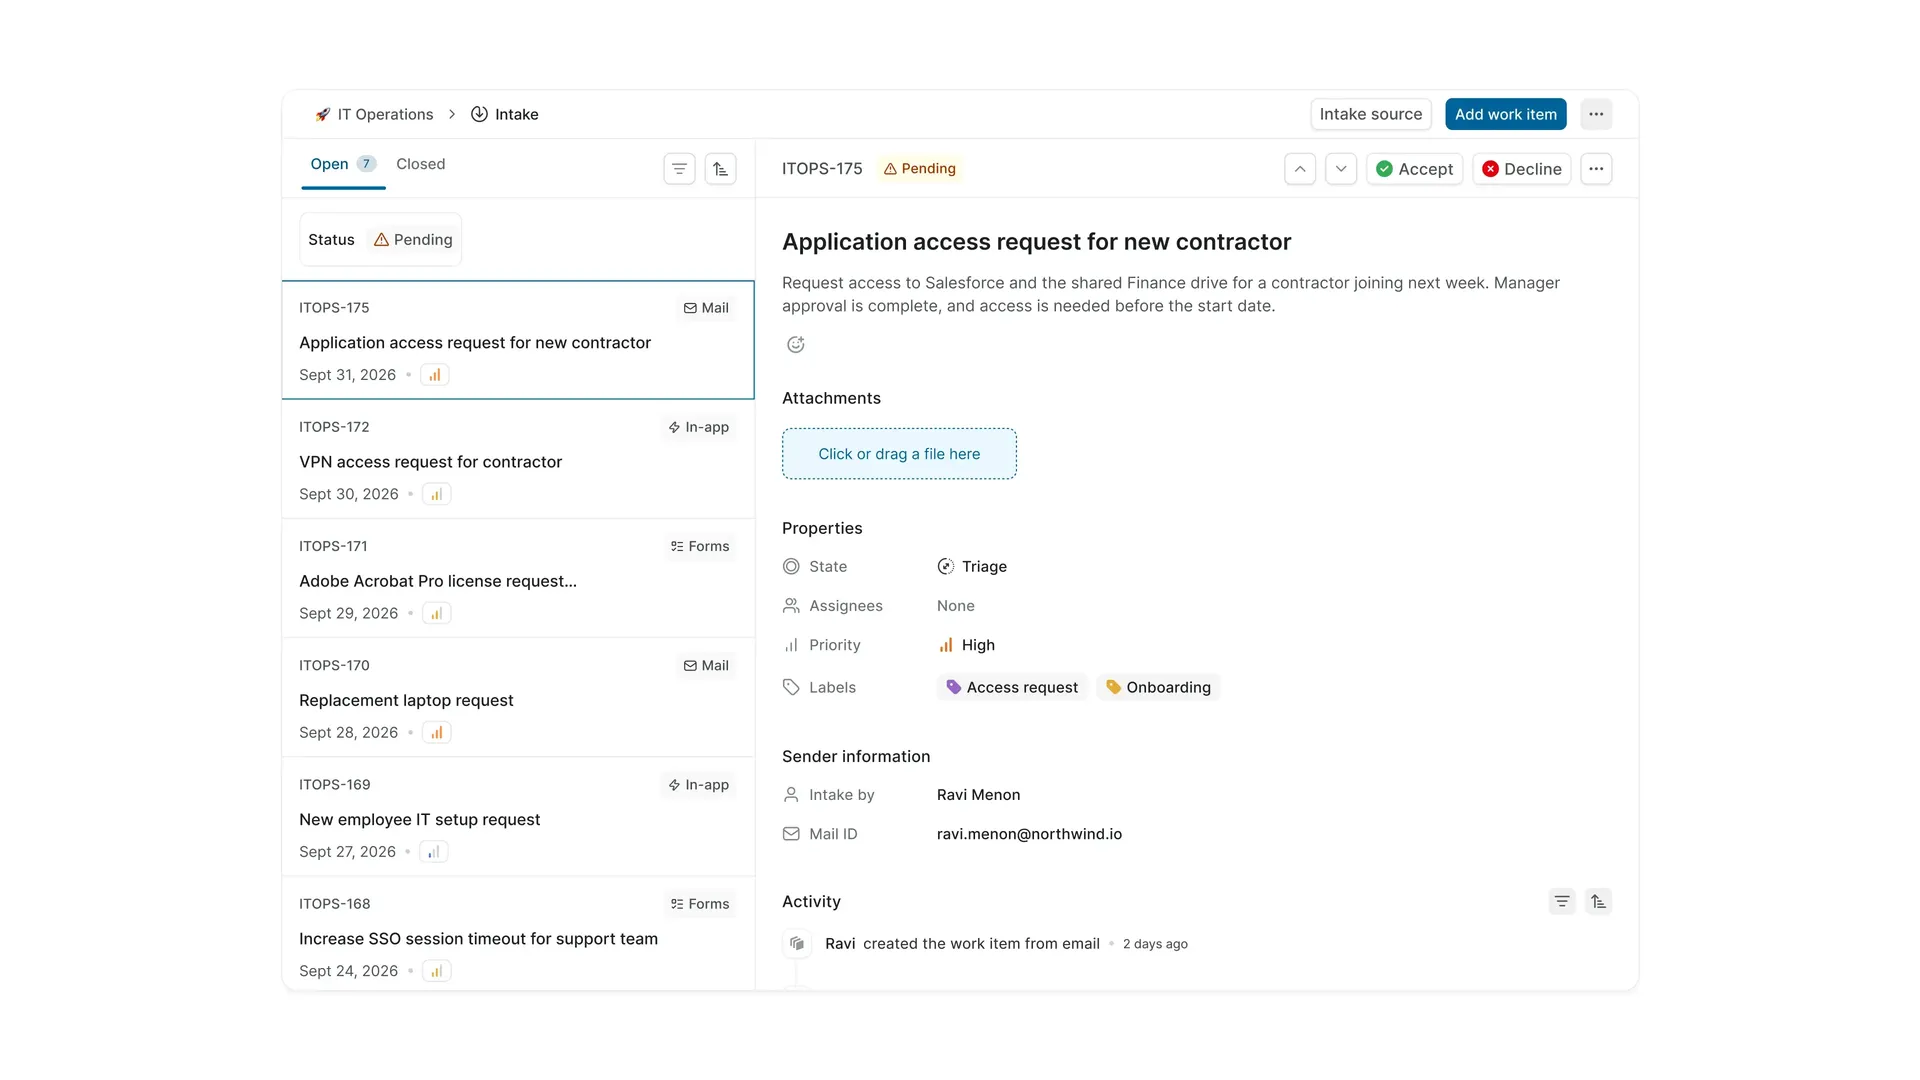The image size is (1920, 1080).
Task: Click the sender name Ravi Menon
Action: pyautogui.click(x=978, y=795)
